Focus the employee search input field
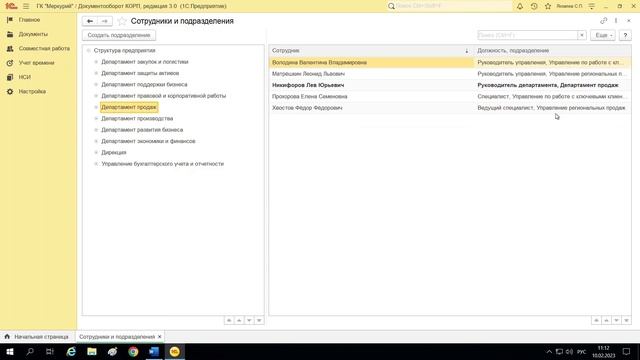Image resolution: width=640 pixels, height=360 pixels. (x=527, y=35)
